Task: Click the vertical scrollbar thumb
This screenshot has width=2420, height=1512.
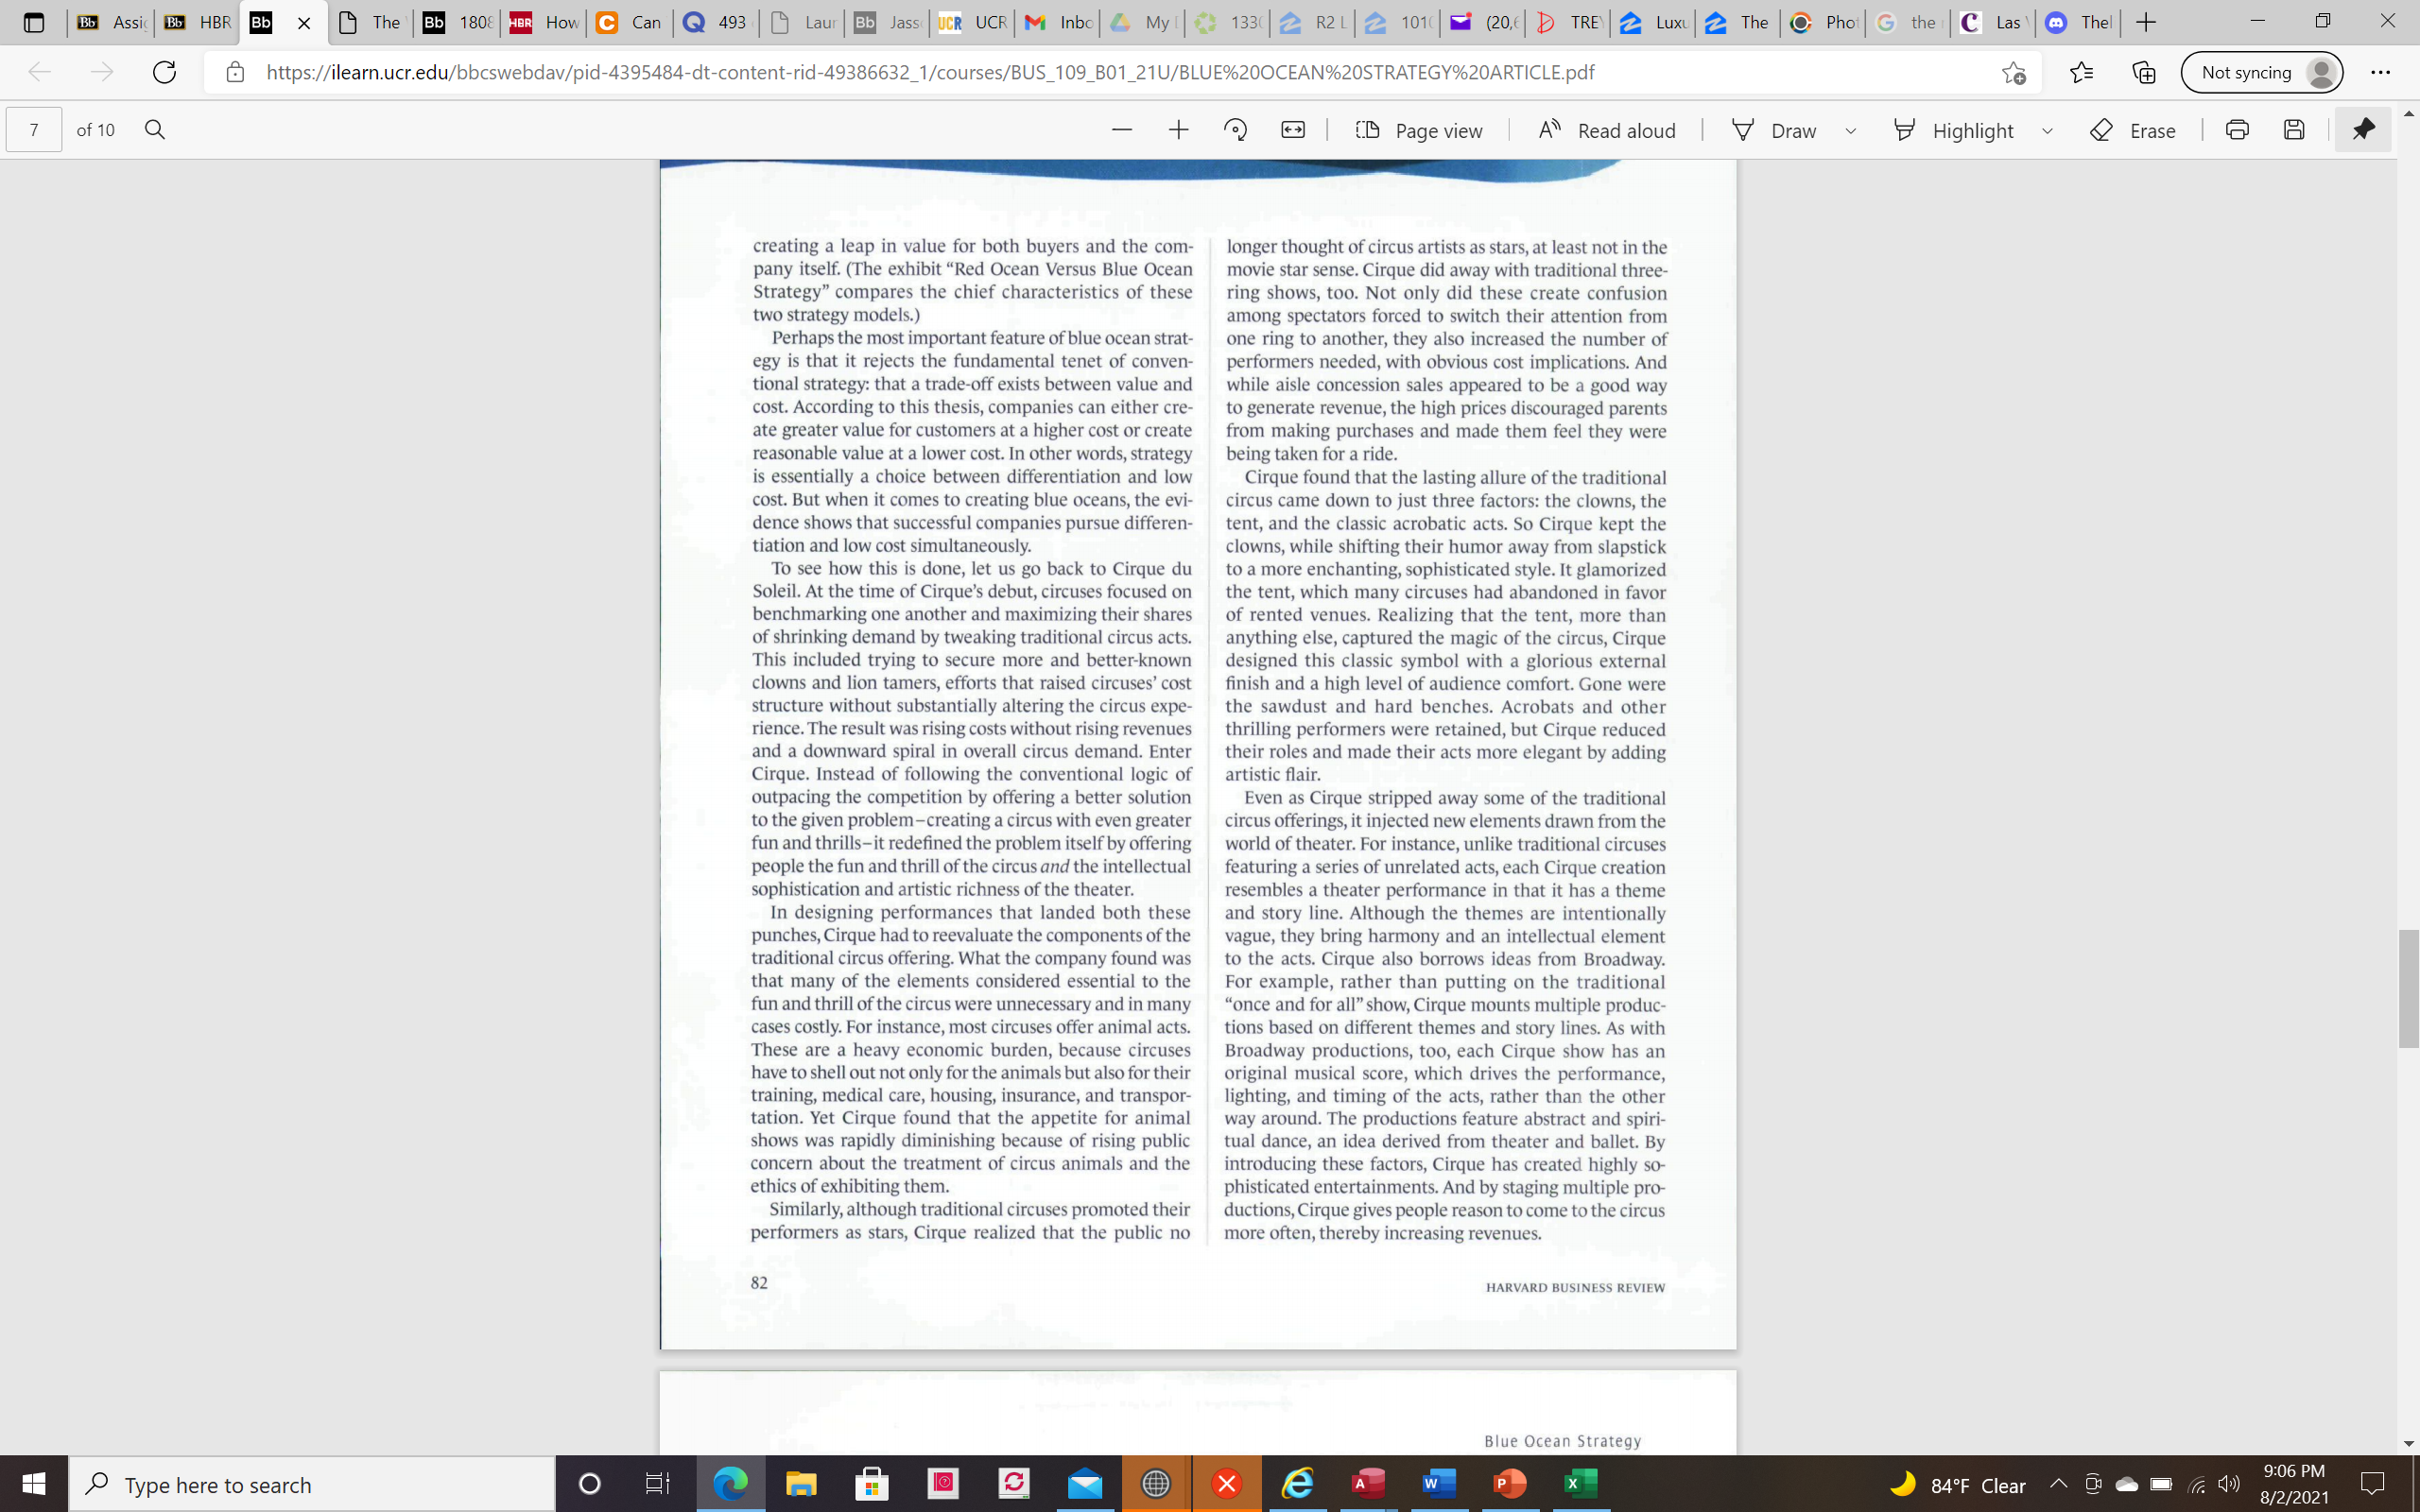Action: pos(2408,988)
